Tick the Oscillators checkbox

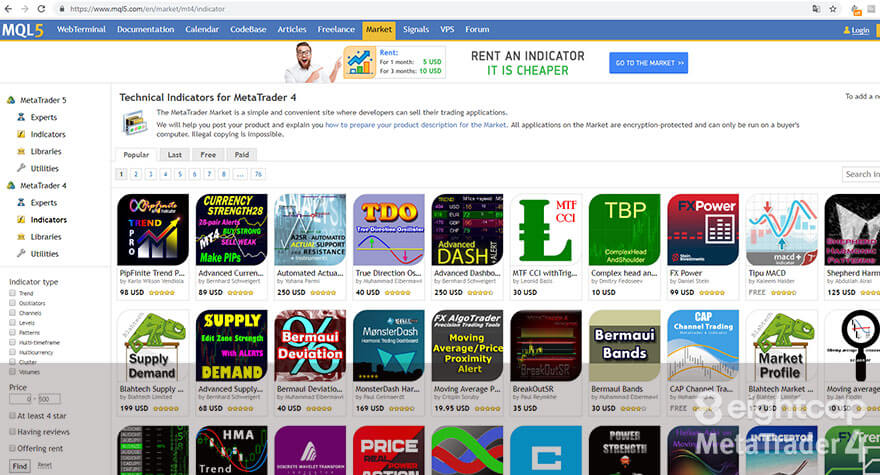(12, 303)
